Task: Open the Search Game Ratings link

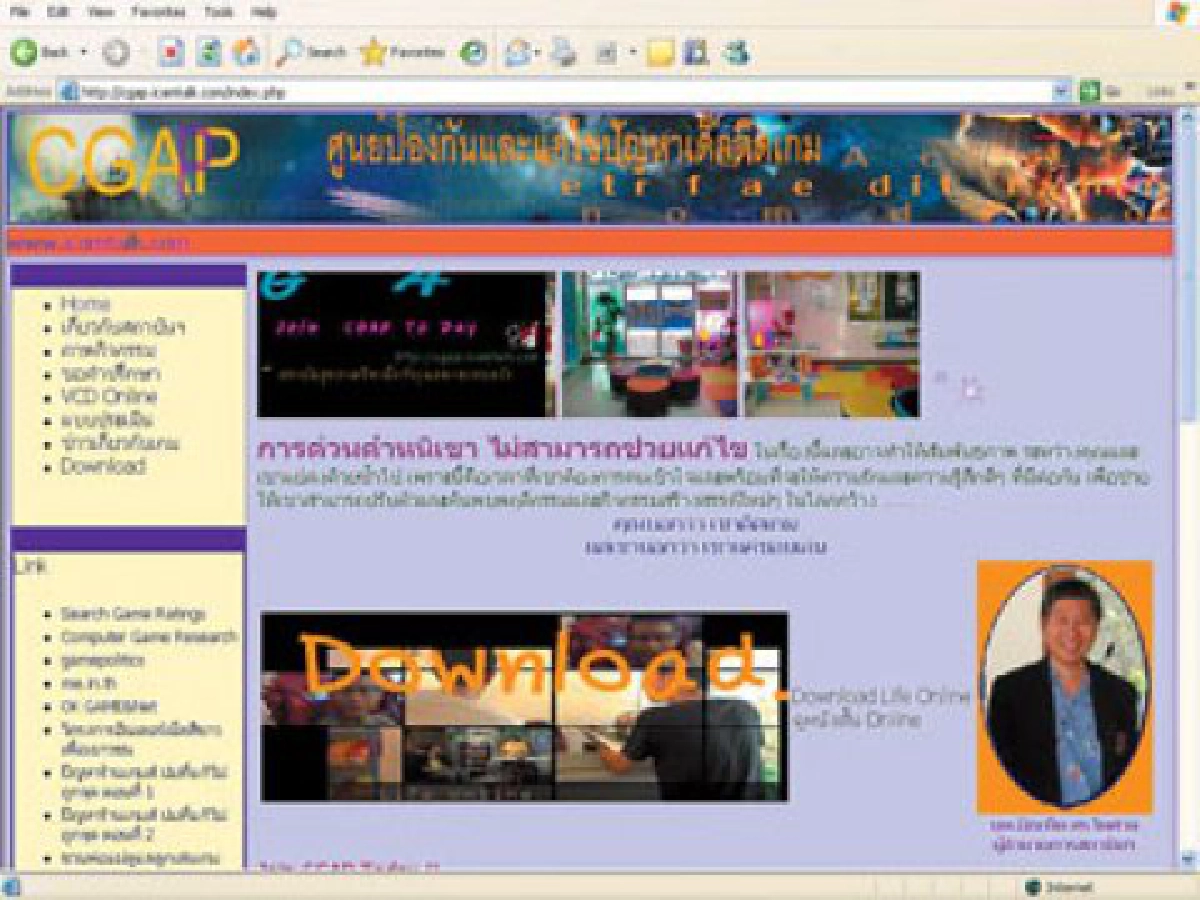Action: pos(132,613)
